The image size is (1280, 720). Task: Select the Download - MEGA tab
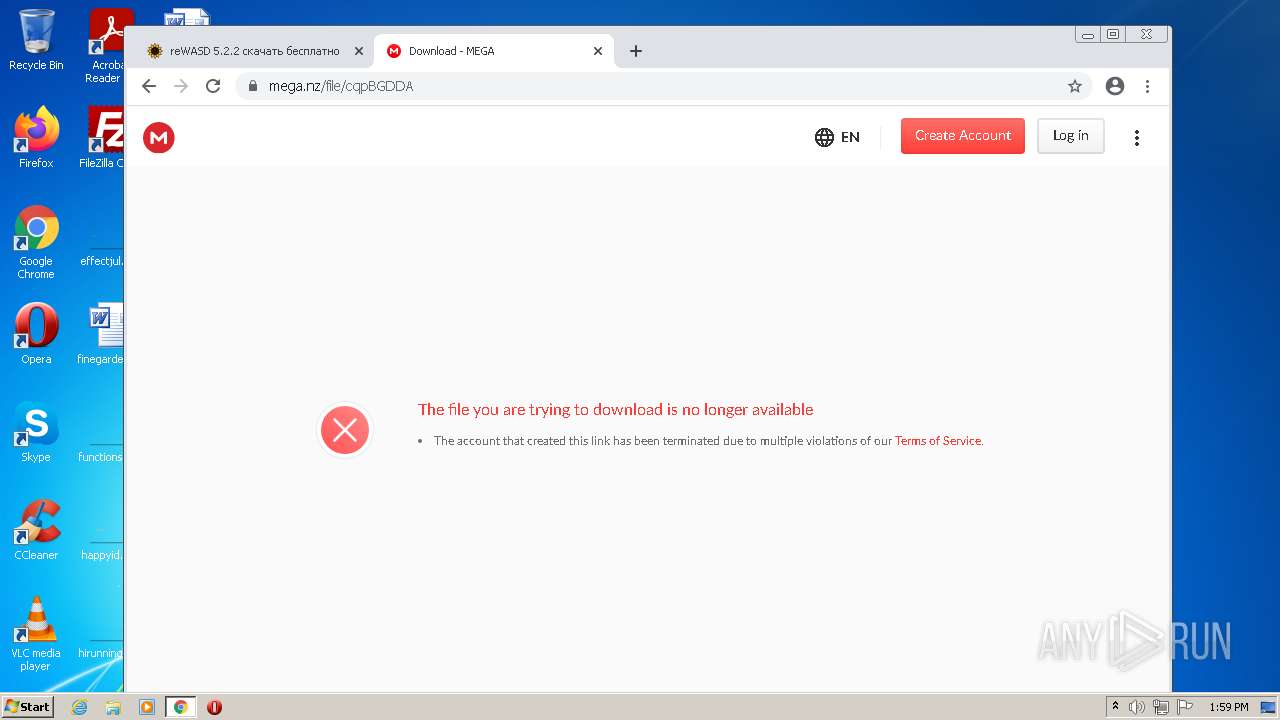pos(494,51)
